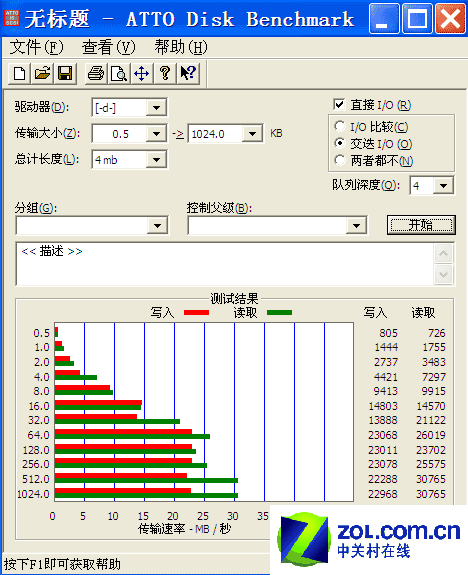Expand the 驱动器 drive dropdown
468x575 pixels.
click(x=156, y=108)
